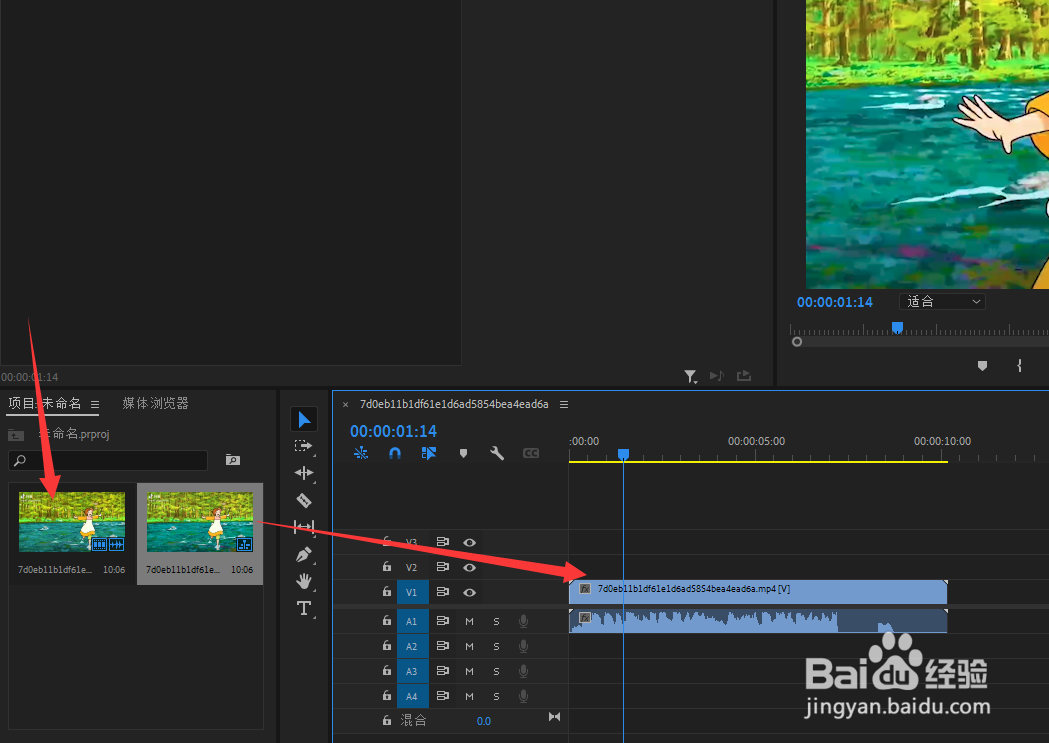Enable voice-over record mic on A1

[x=523, y=621]
